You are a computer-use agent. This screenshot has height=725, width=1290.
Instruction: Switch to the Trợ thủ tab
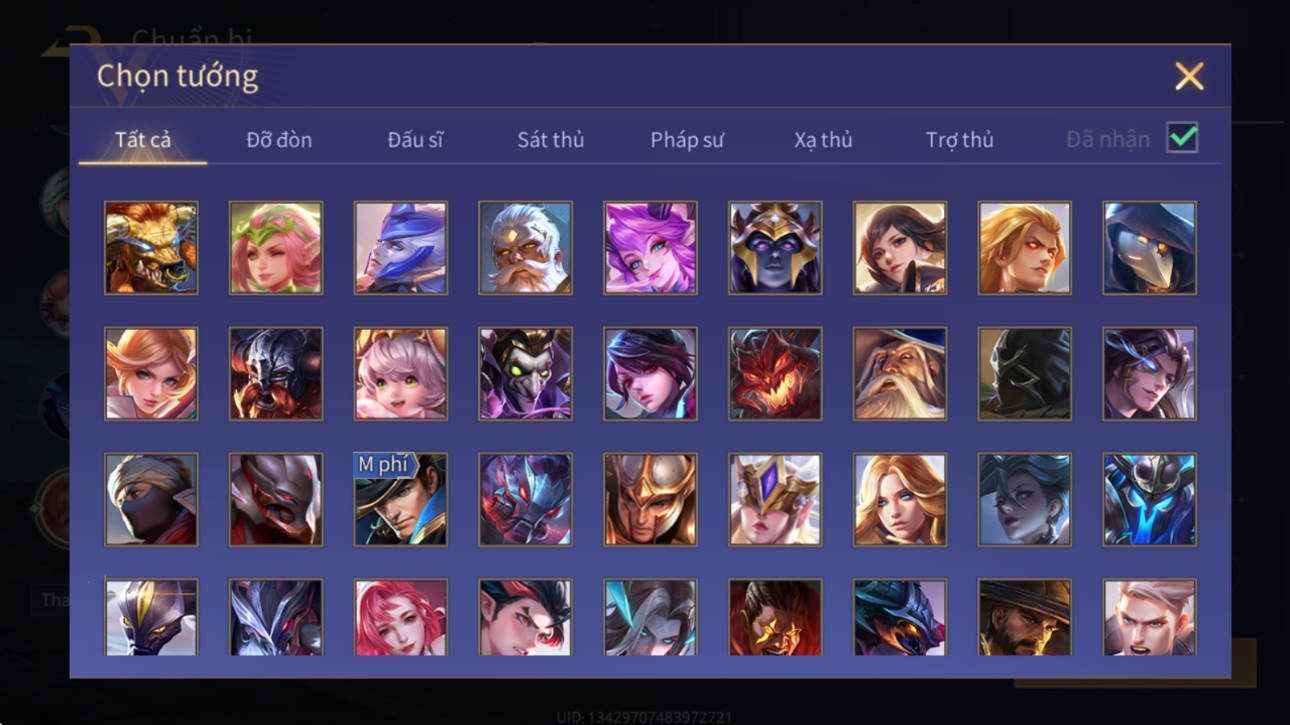[x=959, y=140]
